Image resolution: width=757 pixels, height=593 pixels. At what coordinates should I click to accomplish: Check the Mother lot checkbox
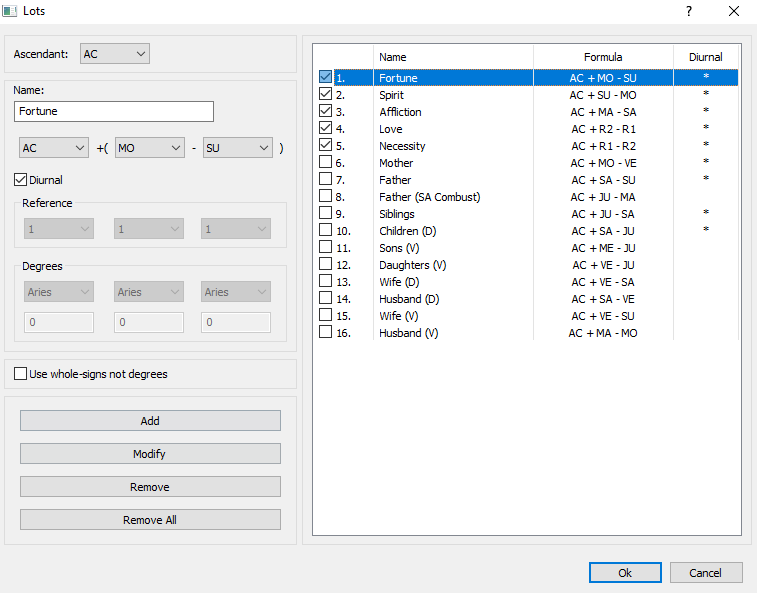(325, 163)
